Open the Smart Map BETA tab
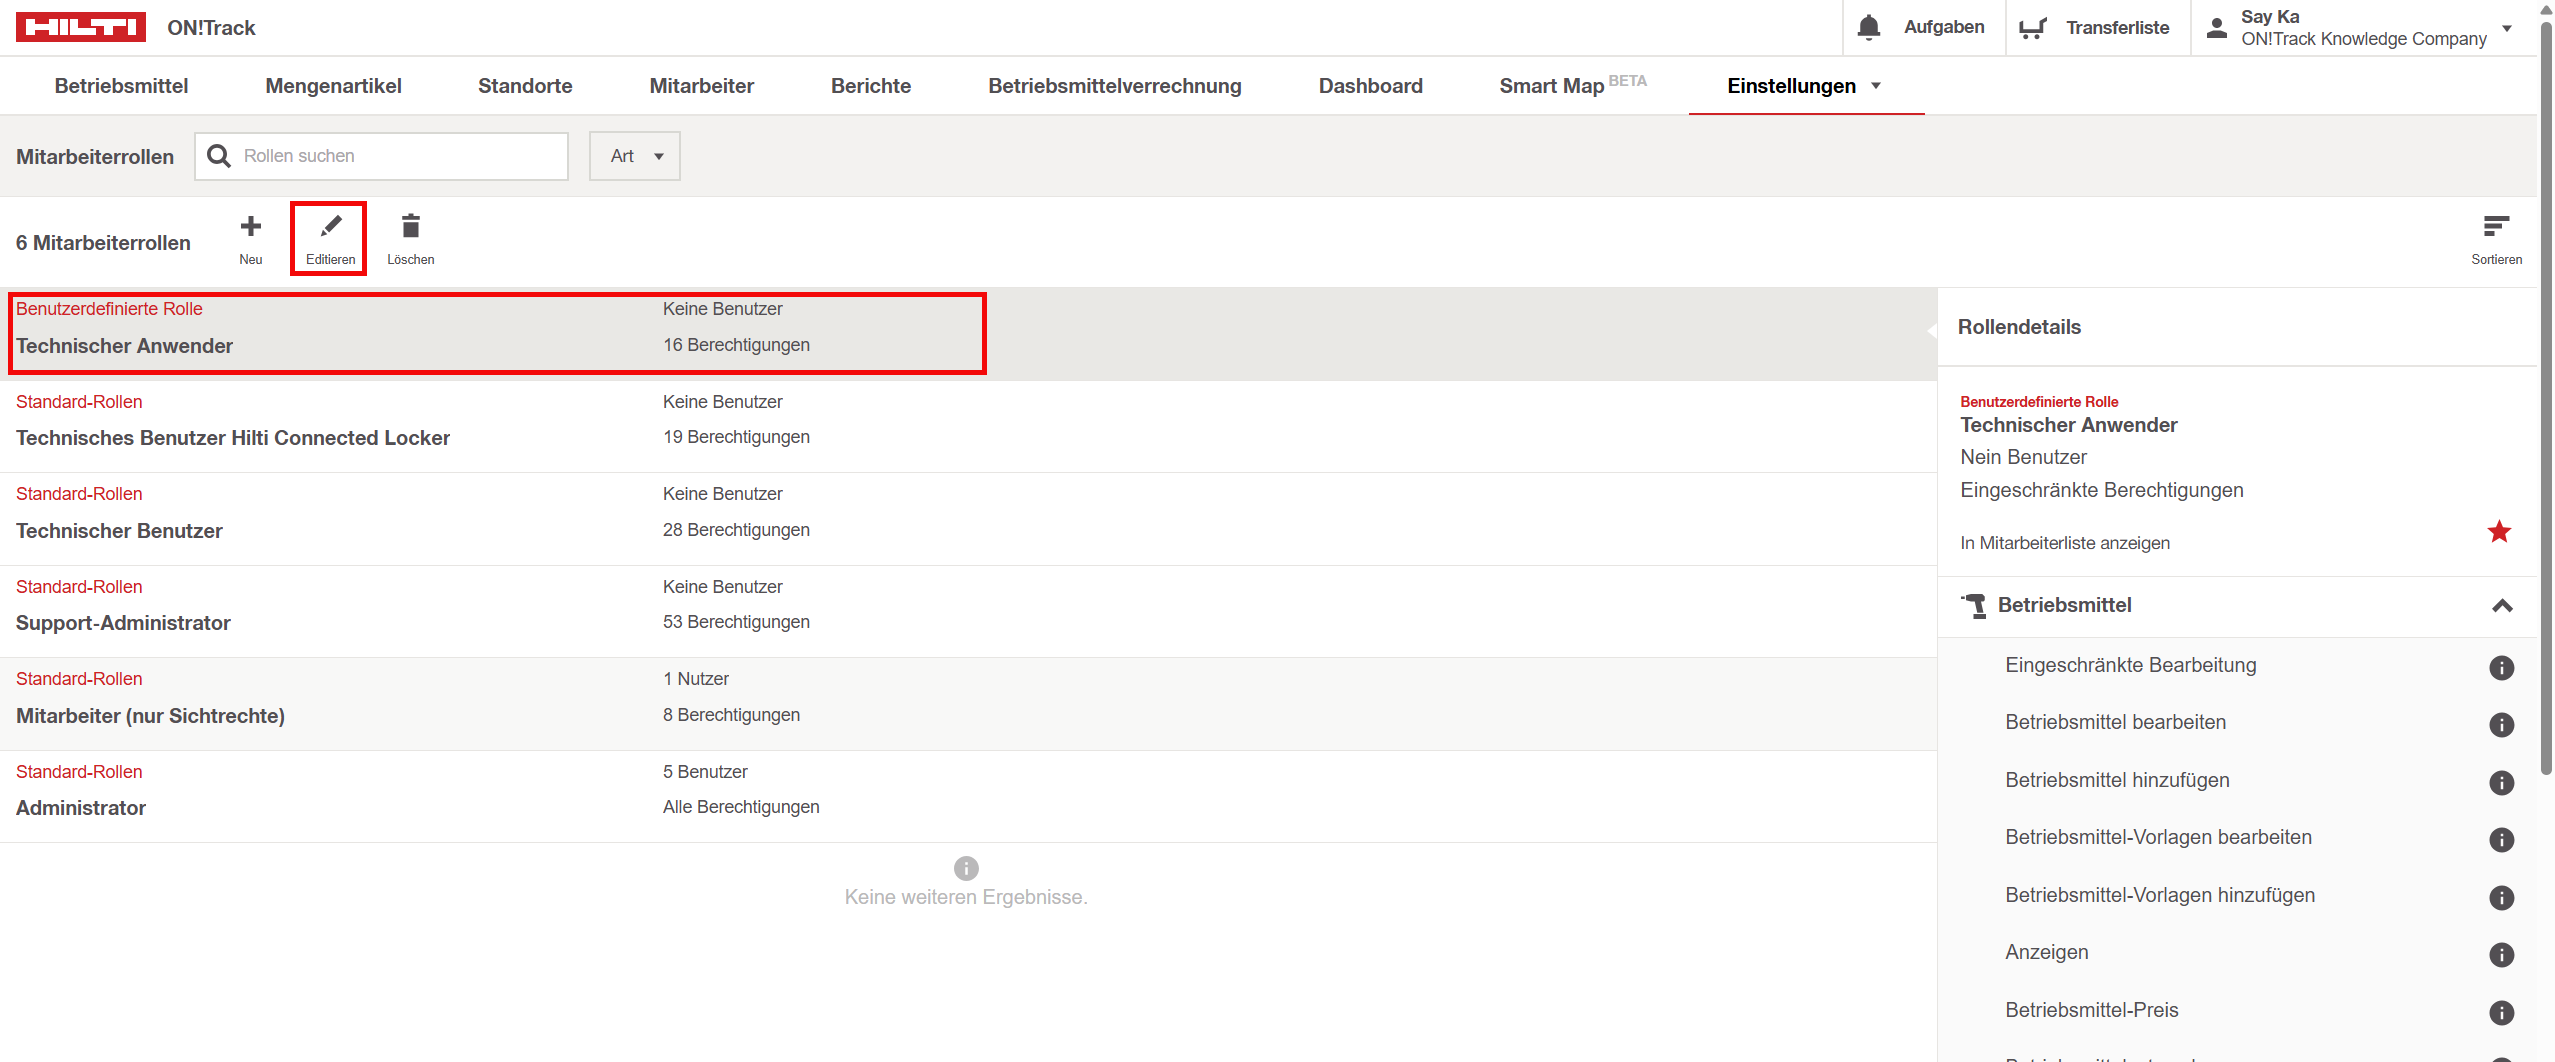 pyautogui.click(x=1573, y=86)
